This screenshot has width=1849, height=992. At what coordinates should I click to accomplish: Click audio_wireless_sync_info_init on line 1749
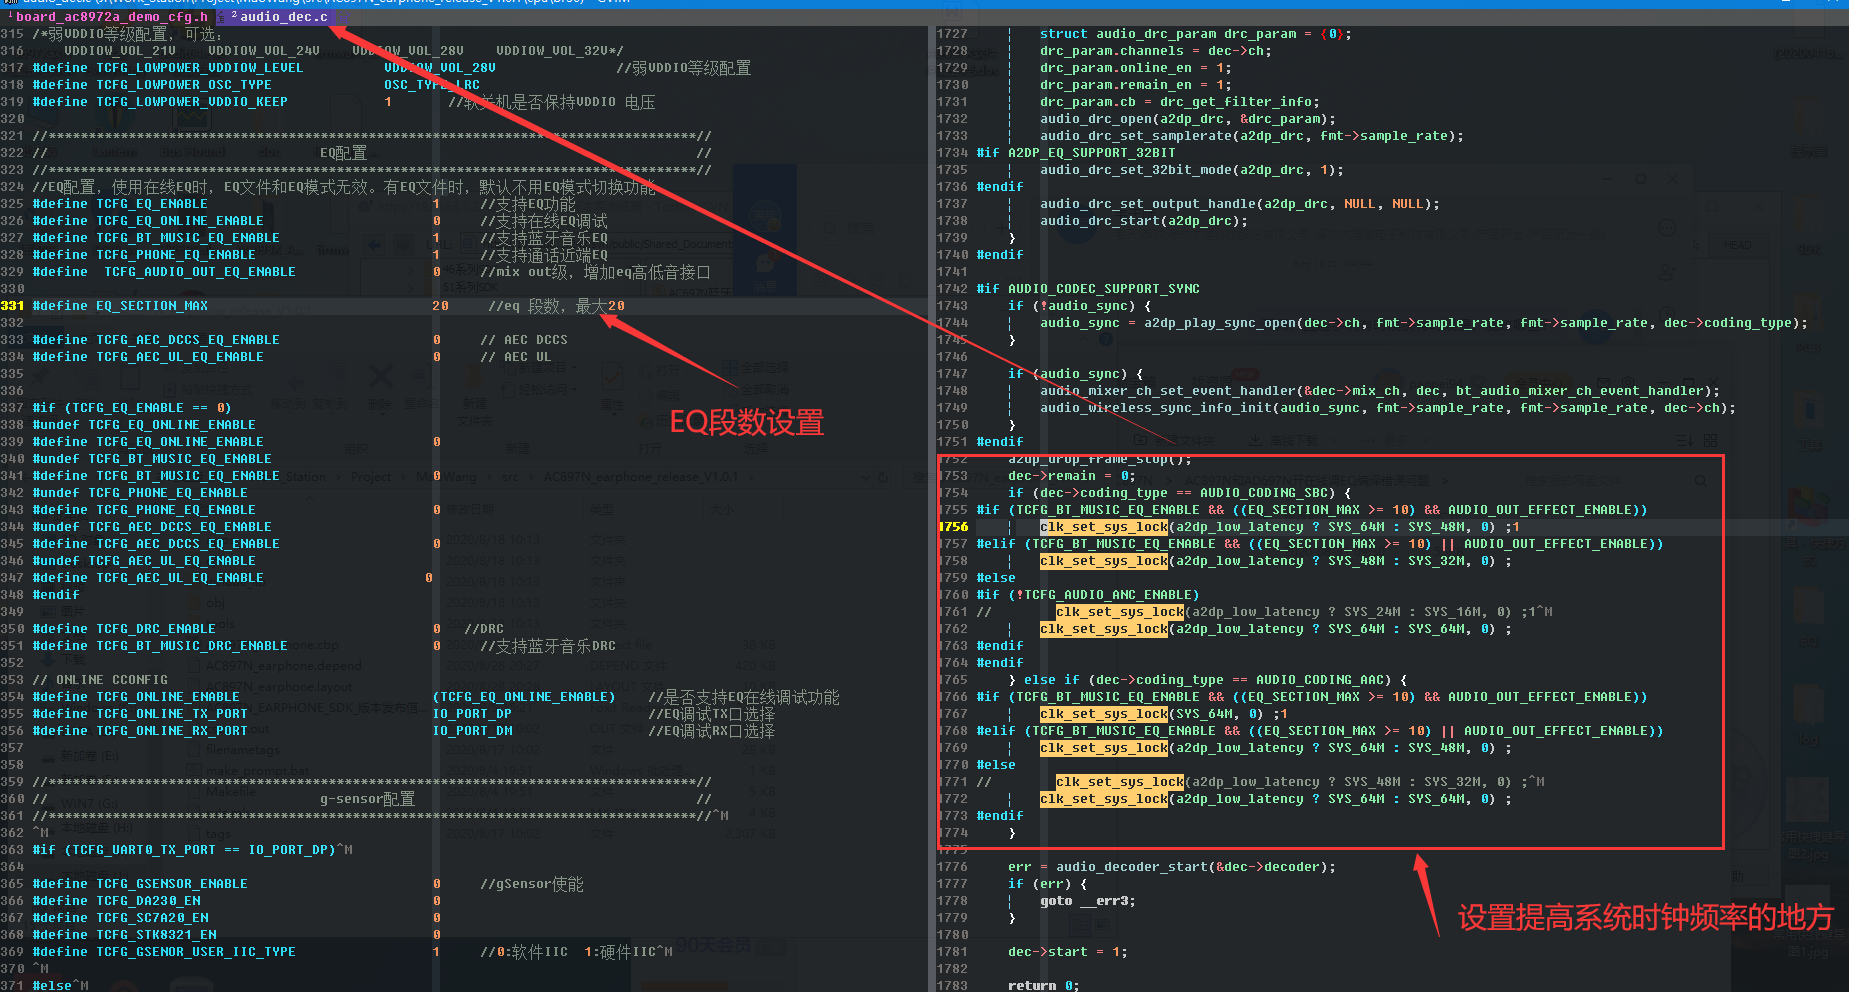1156,408
